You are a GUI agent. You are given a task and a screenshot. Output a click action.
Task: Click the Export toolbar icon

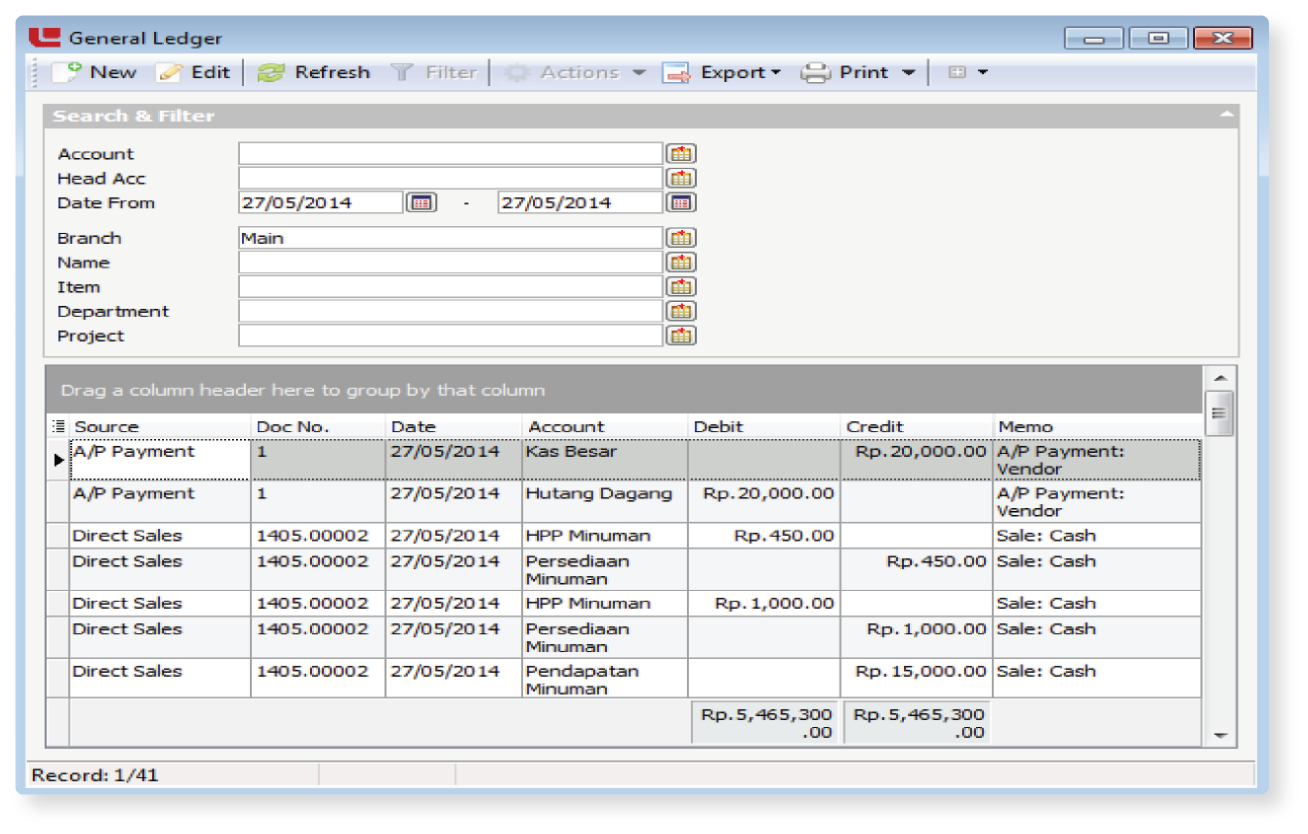tap(677, 72)
